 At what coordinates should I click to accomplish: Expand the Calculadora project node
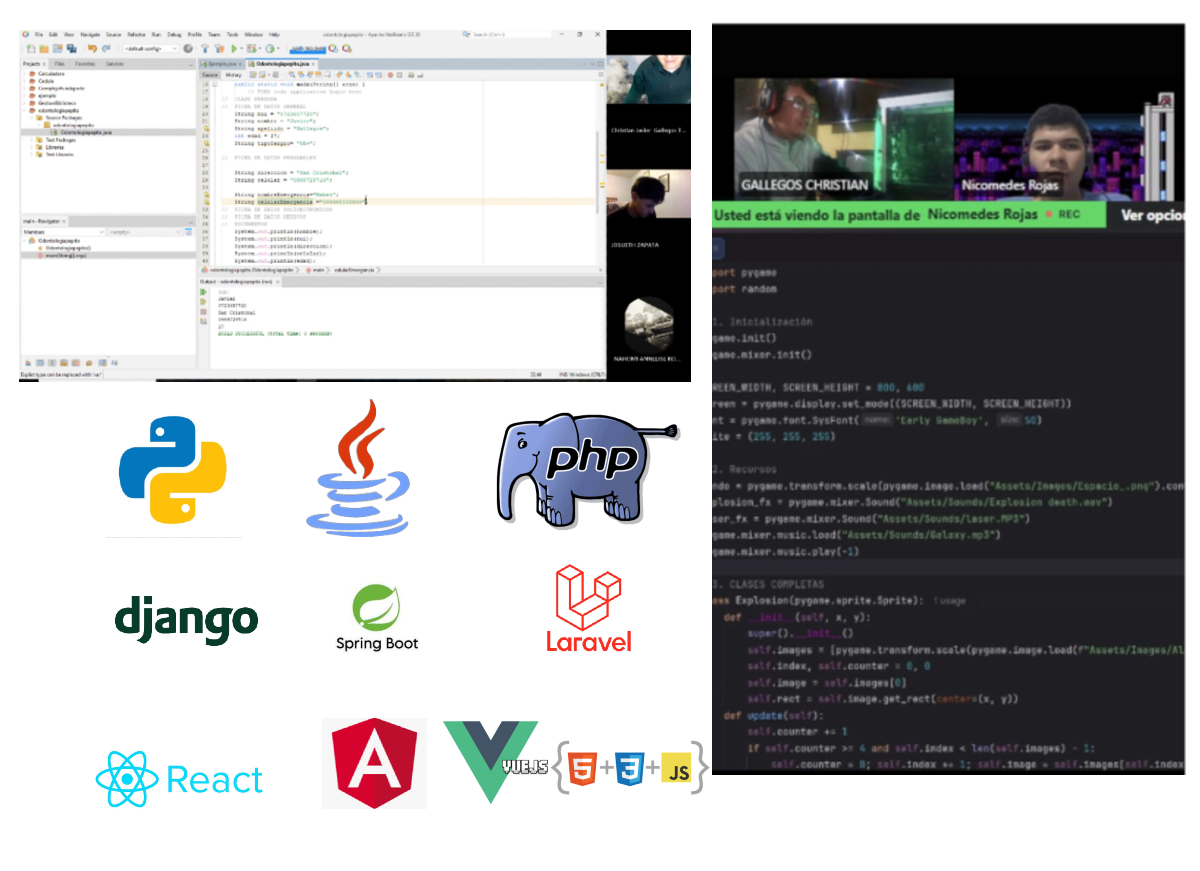[24, 74]
